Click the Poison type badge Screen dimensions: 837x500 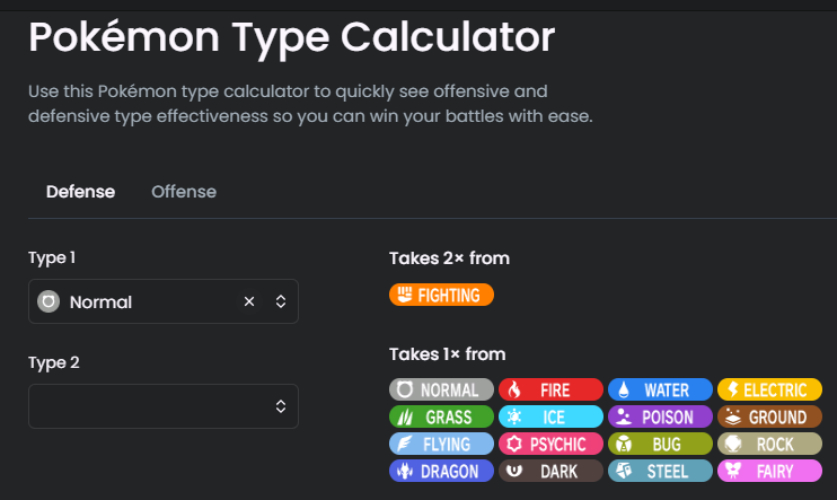click(660, 417)
